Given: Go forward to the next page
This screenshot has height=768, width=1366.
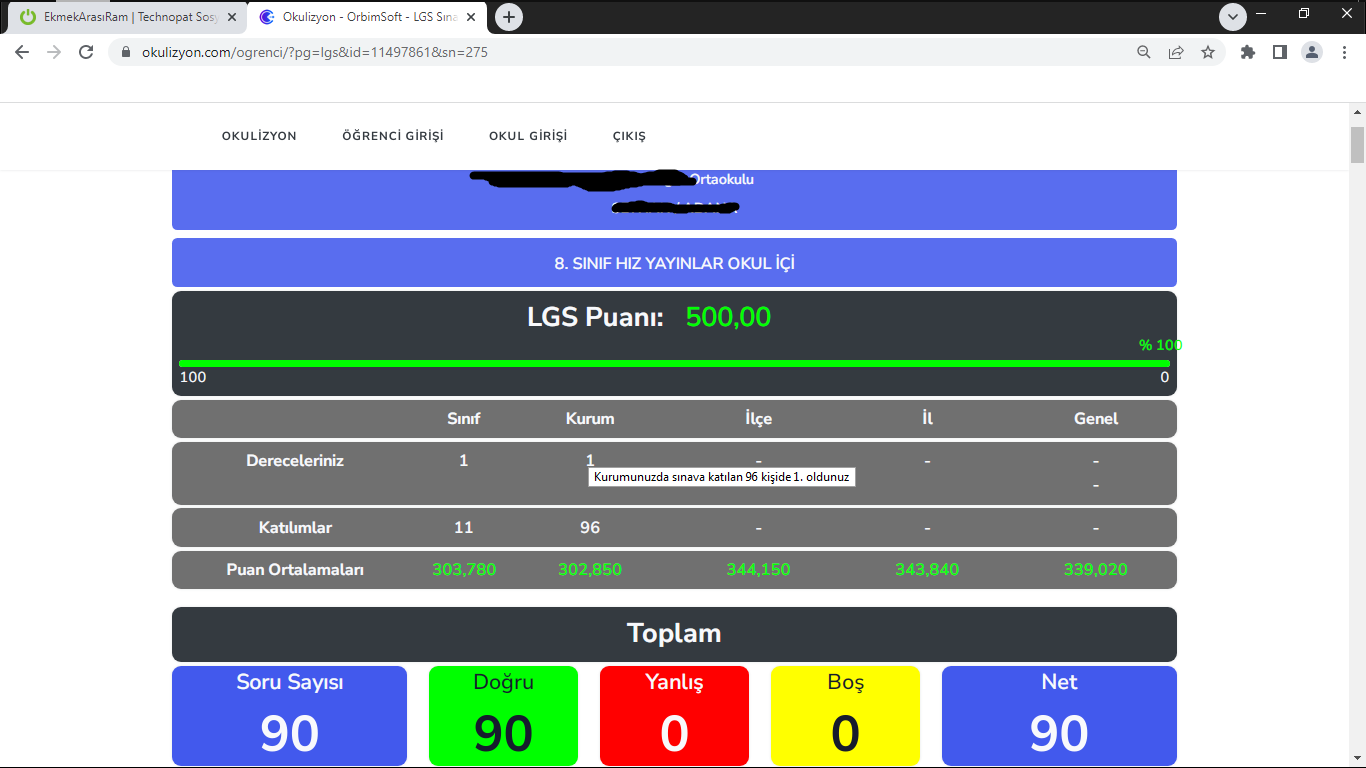Looking at the screenshot, I should [x=54, y=52].
